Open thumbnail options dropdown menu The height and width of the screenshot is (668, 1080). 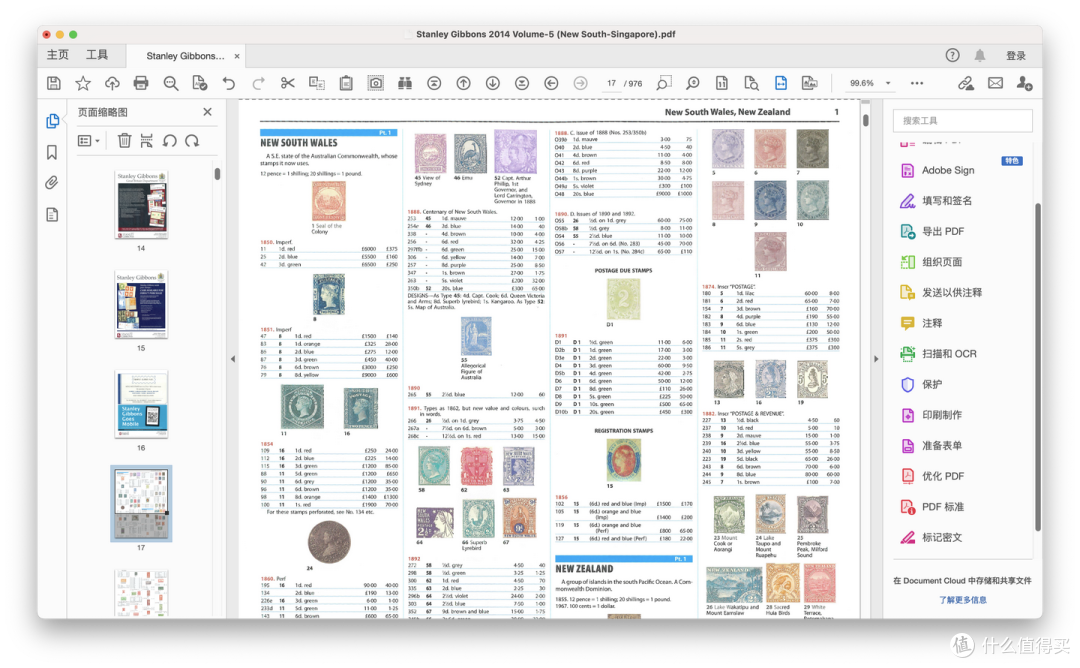(88, 140)
